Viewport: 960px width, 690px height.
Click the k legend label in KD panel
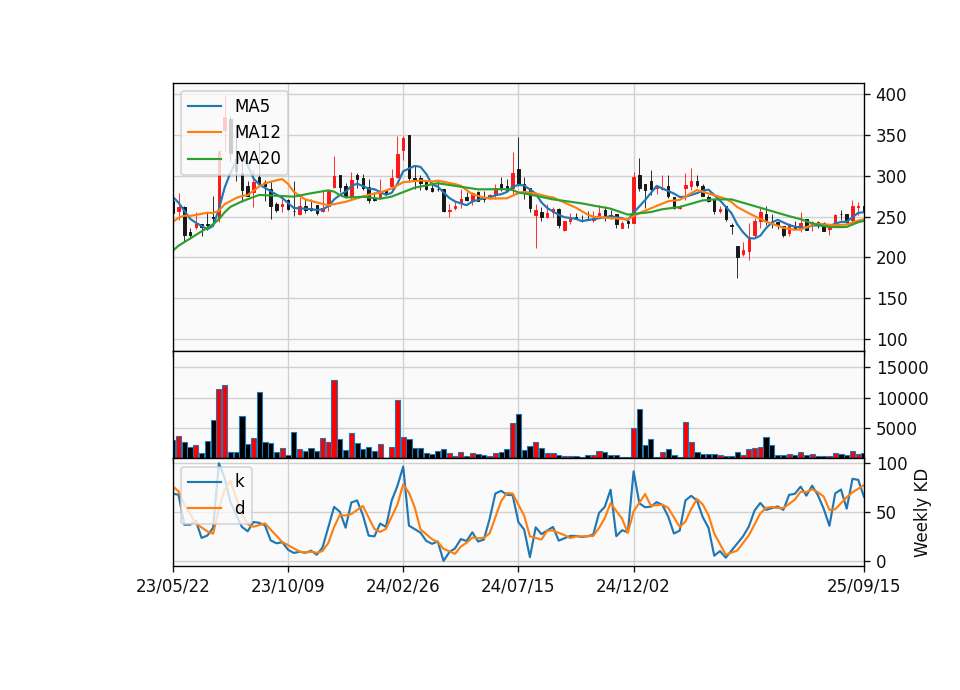[239, 481]
